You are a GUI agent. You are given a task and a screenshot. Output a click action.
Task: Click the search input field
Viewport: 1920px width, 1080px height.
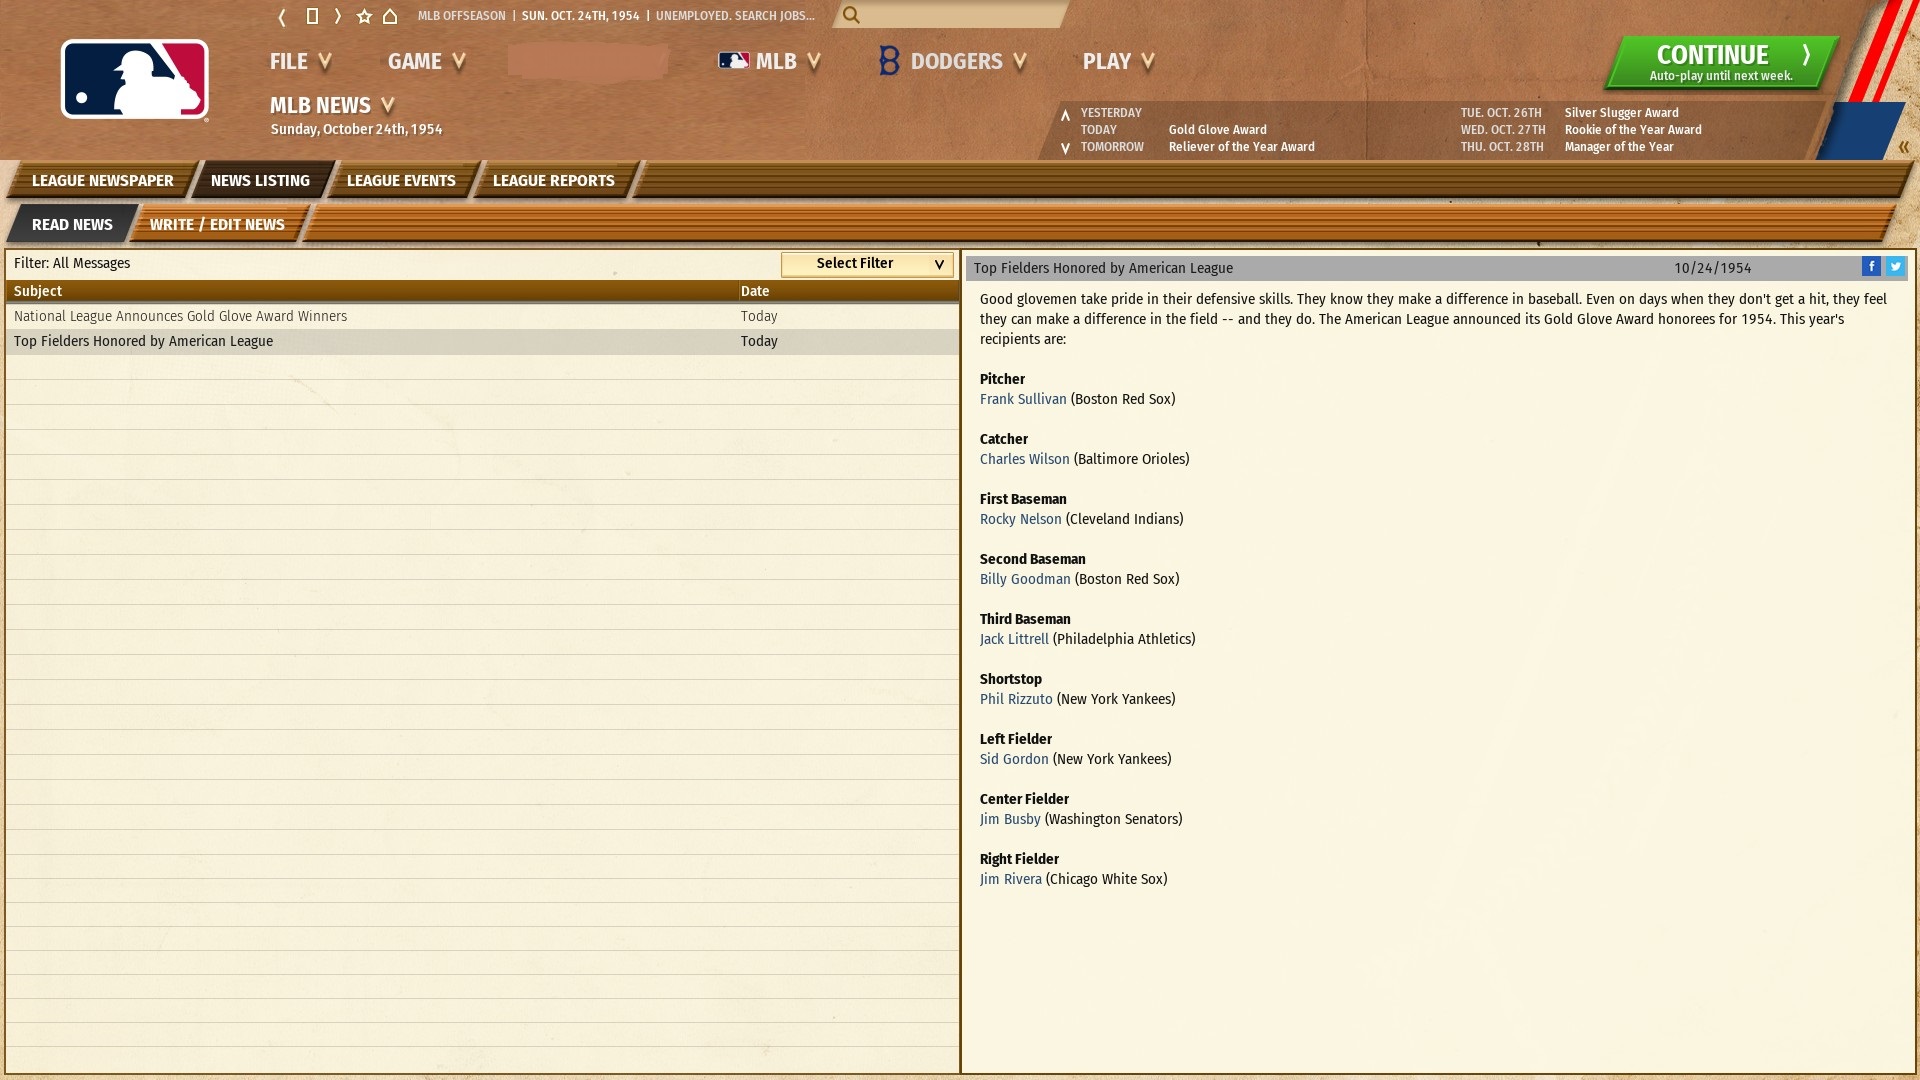pyautogui.click(x=960, y=15)
